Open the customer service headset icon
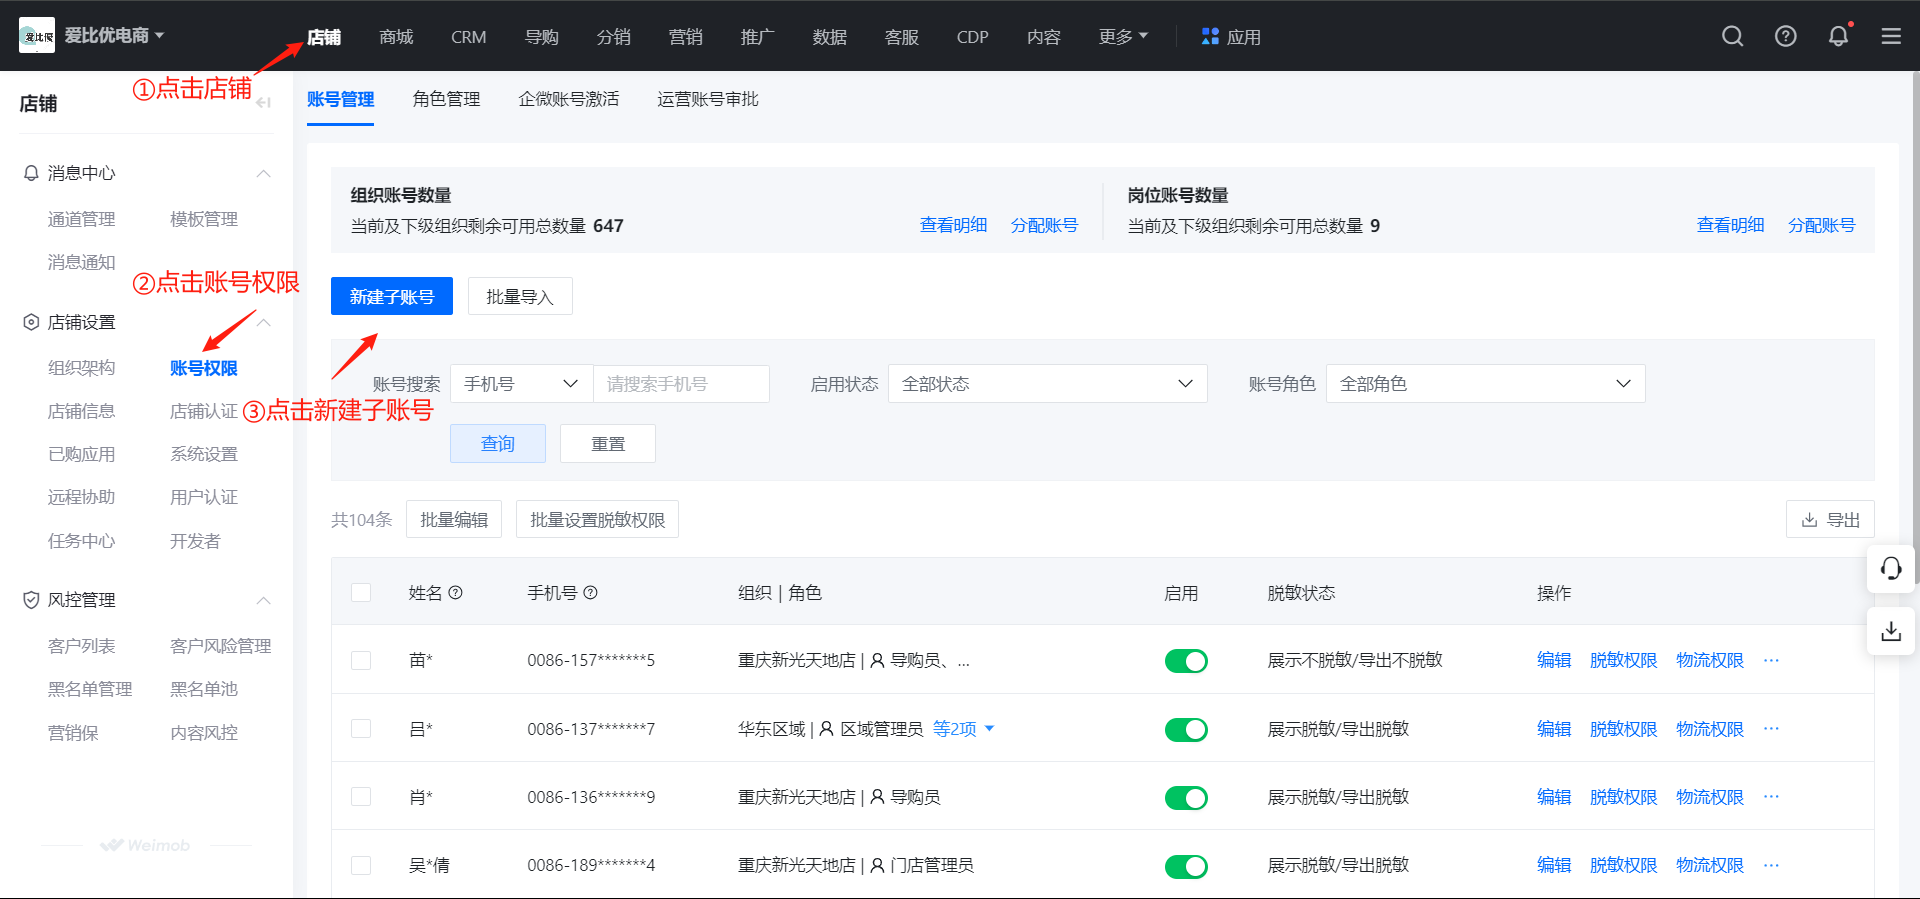 coord(1891,569)
